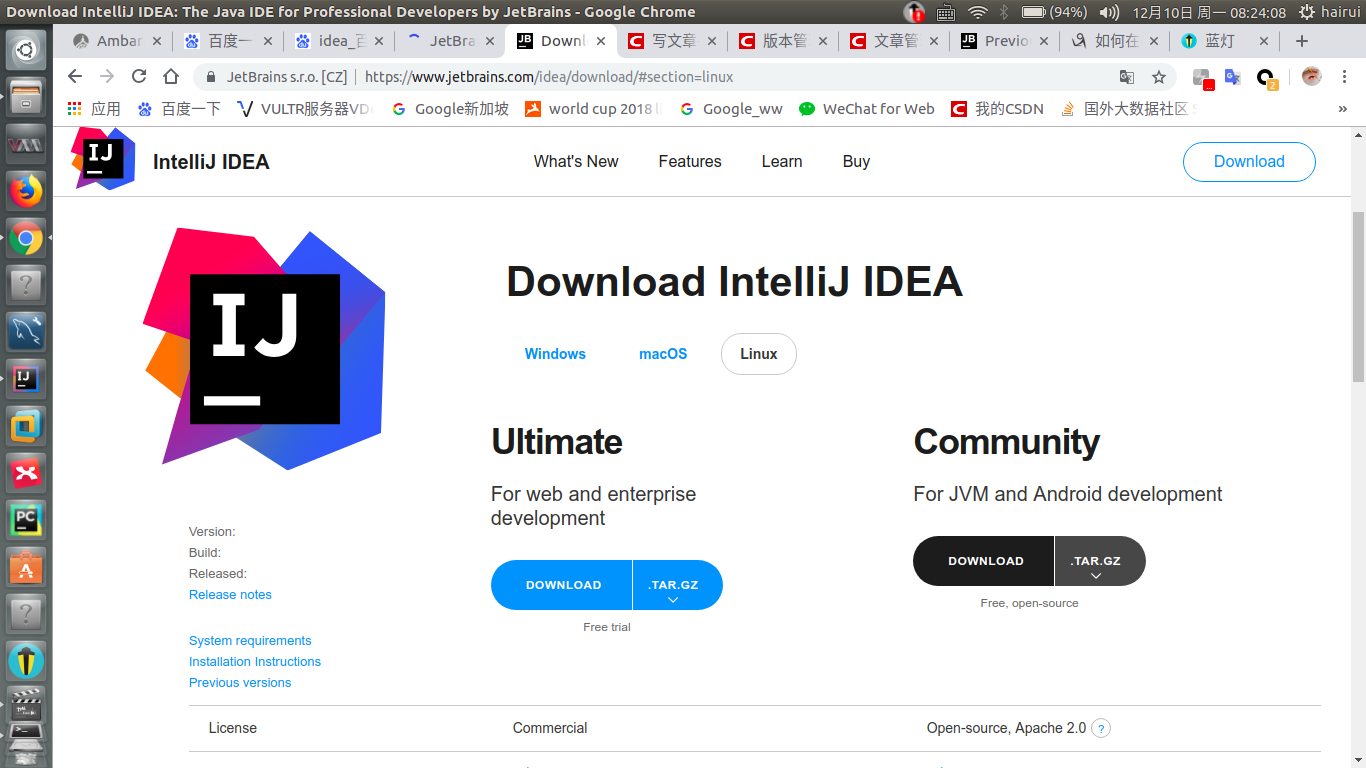The height and width of the screenshot is (768, 1366).
Task: Click the browser forward arrow
Action: [x=107, y=77]
